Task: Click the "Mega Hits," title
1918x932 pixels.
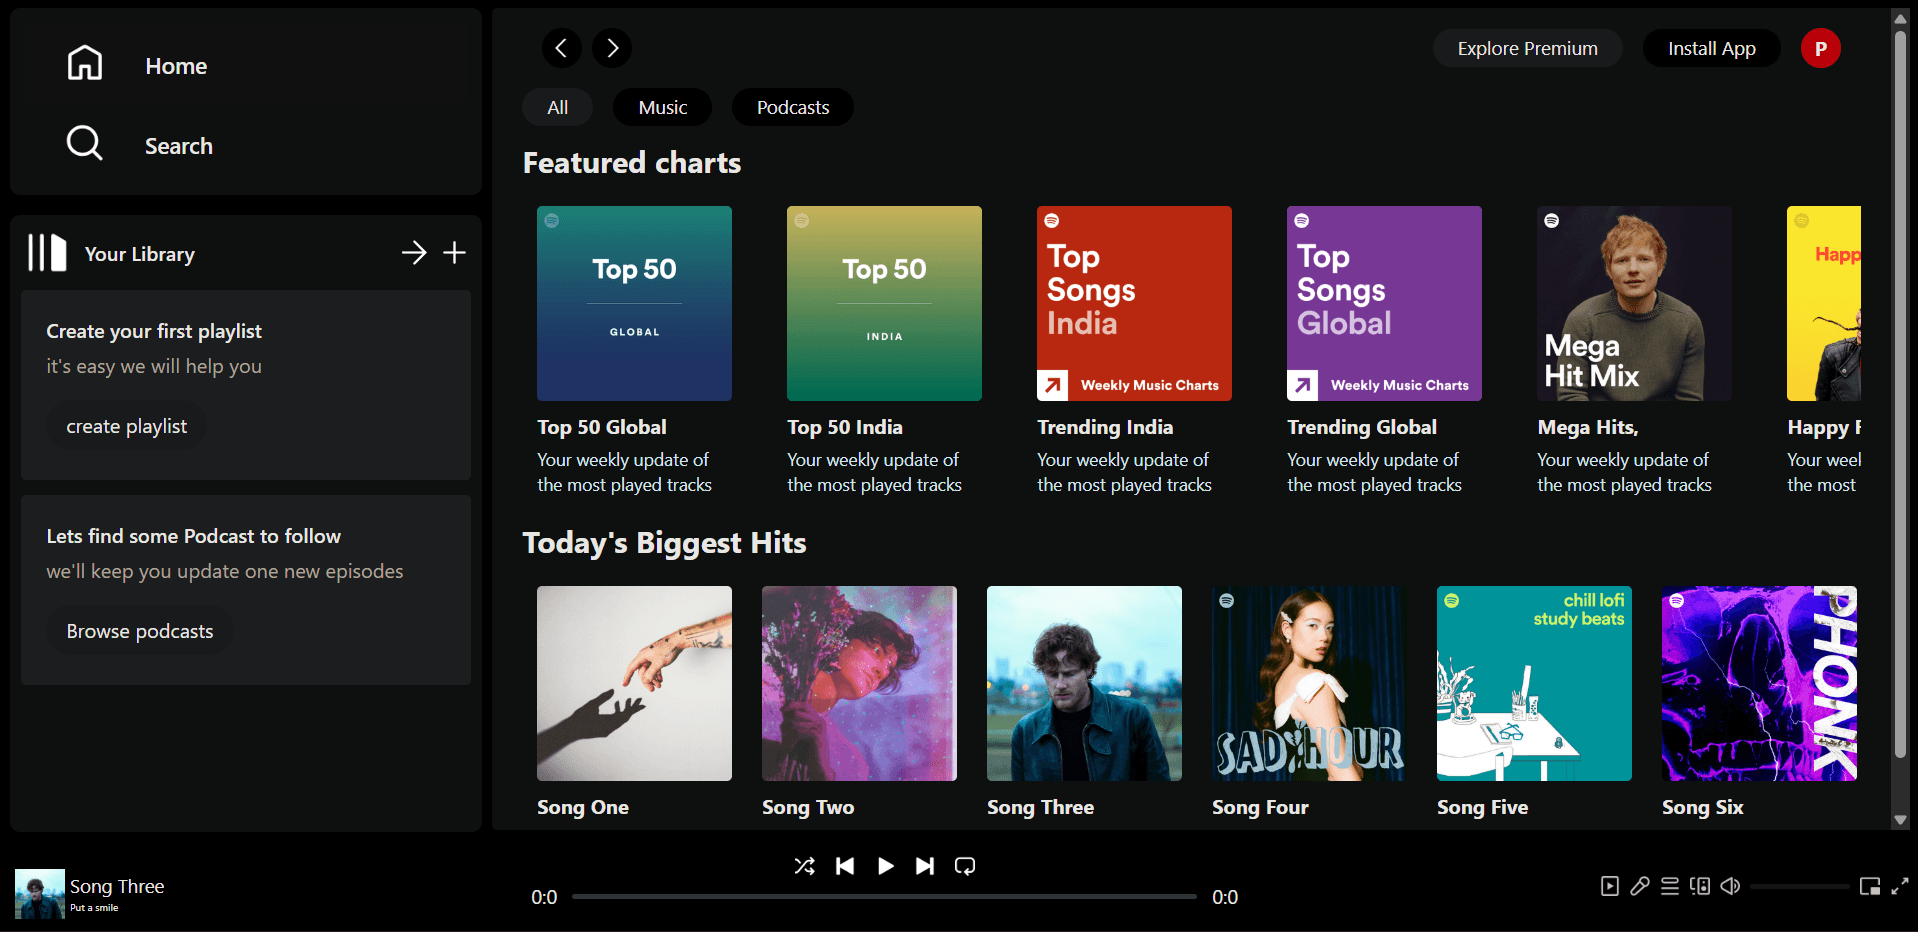Action: pos(1588,427)
